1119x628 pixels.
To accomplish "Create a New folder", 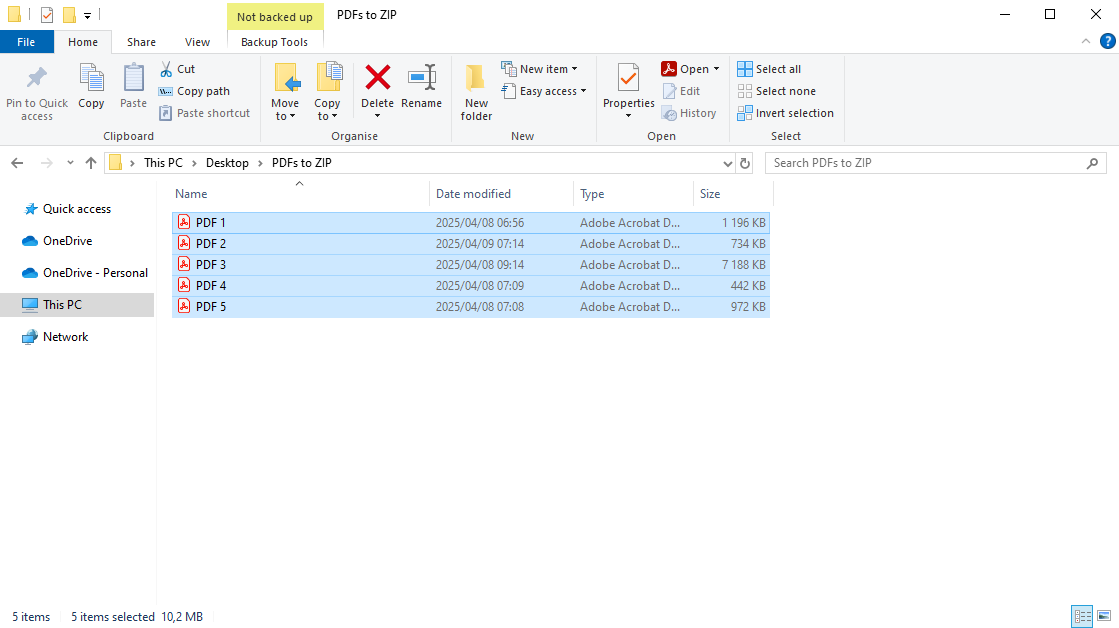I will [476, 90].
